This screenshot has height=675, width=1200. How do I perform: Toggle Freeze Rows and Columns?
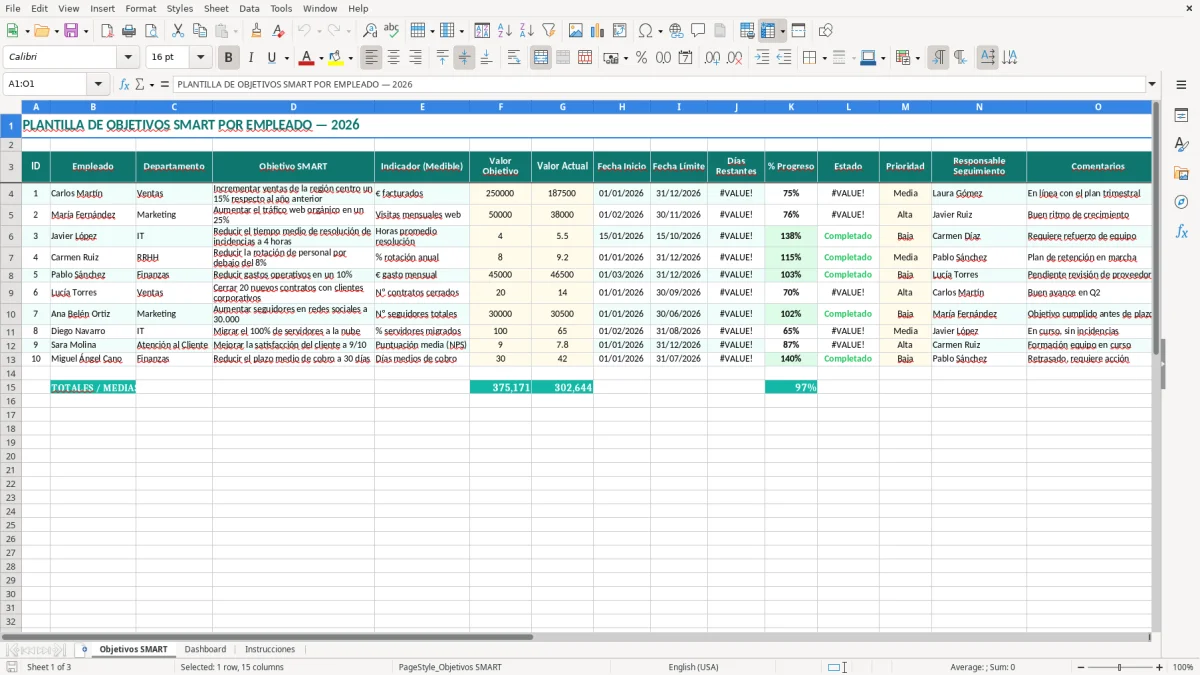pos(768,31)
